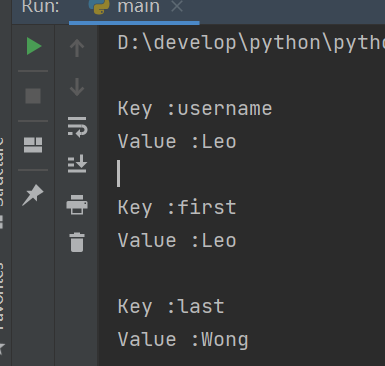Clear all console output with trash icon
Screen dimensions: 385x366
[77, 242]
